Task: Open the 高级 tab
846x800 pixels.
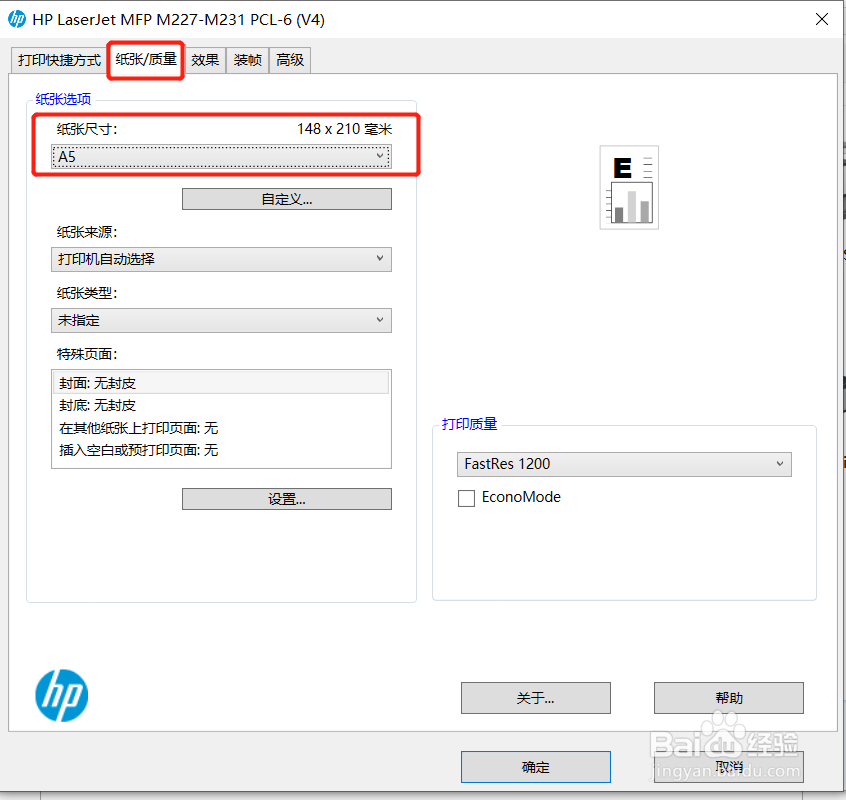Action: pos(290,60)
